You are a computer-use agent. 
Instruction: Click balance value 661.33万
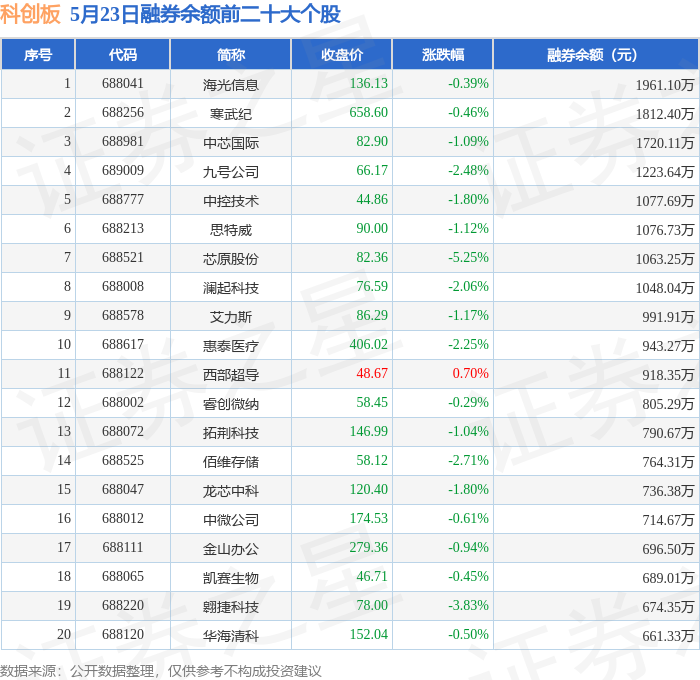coord(668,636)
